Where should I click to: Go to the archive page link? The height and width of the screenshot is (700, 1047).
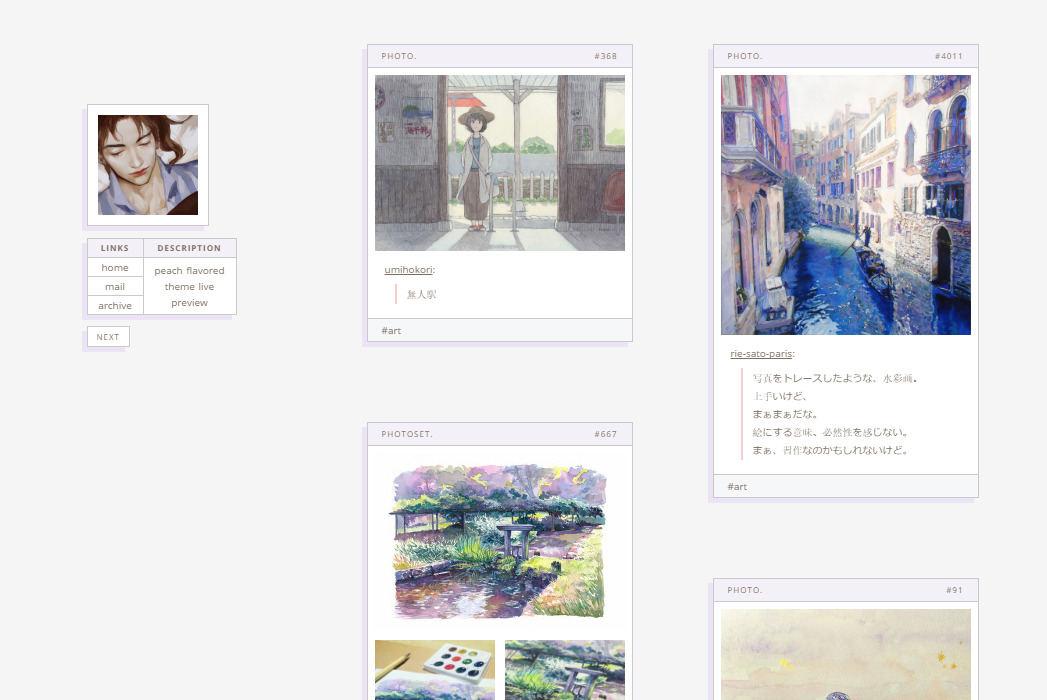pos(115,306)
